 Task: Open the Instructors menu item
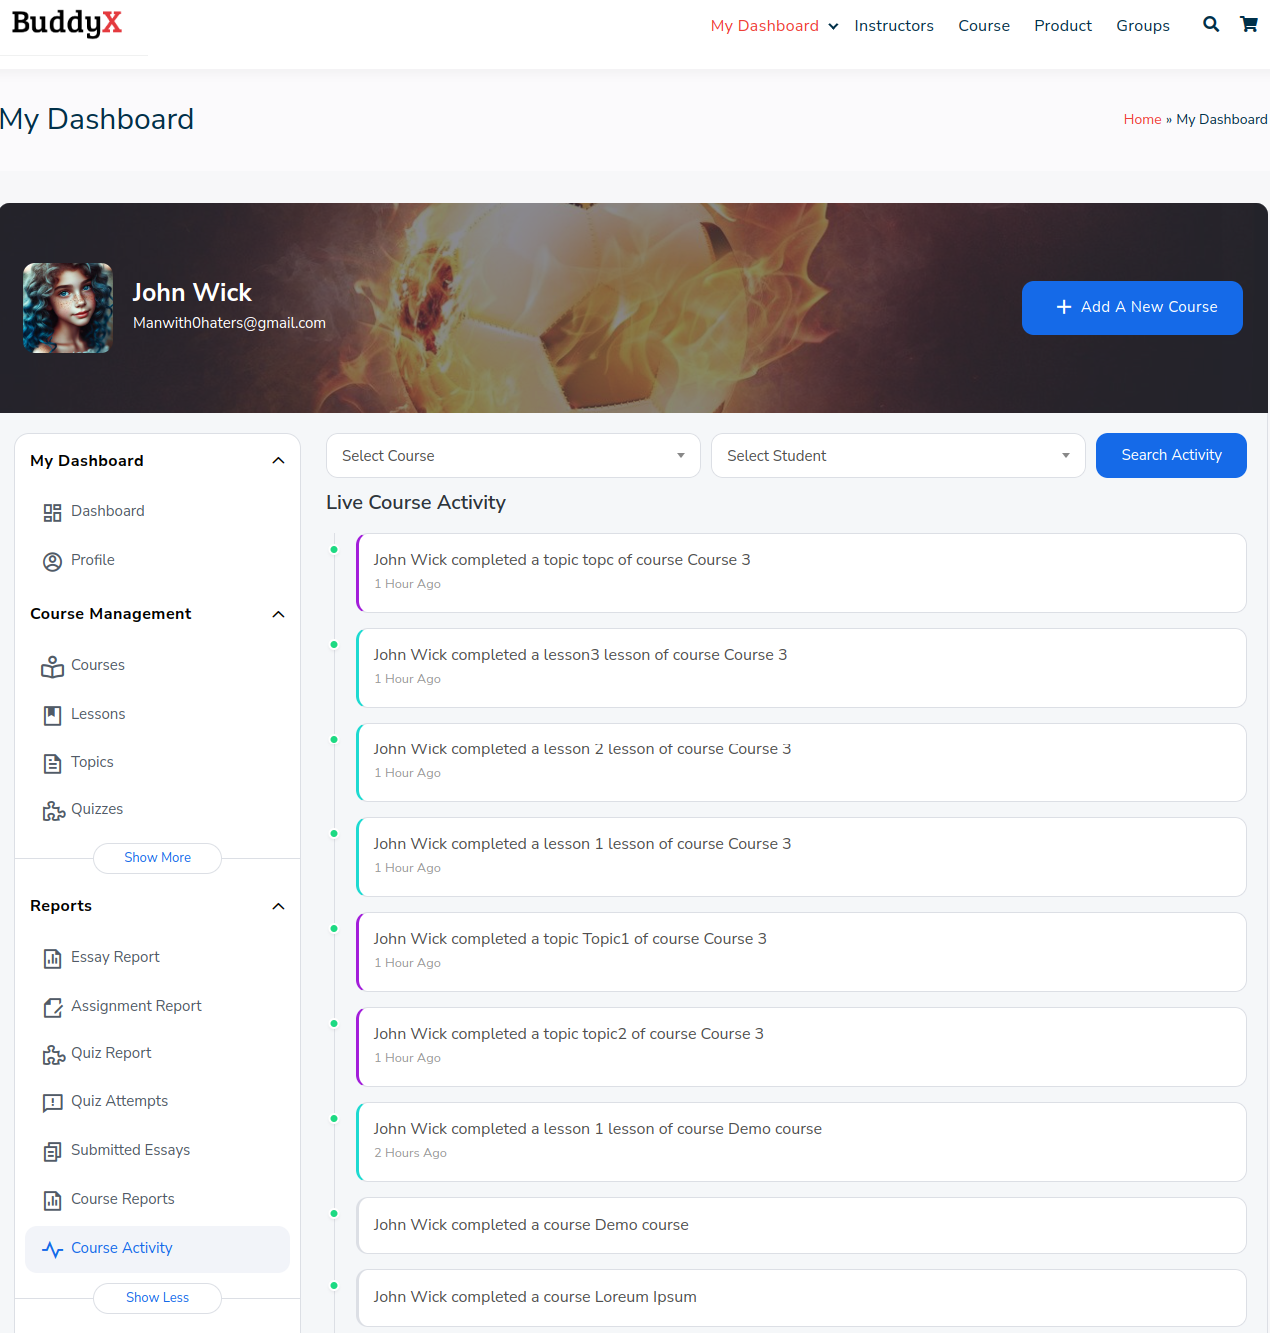[x=893, y=26]
